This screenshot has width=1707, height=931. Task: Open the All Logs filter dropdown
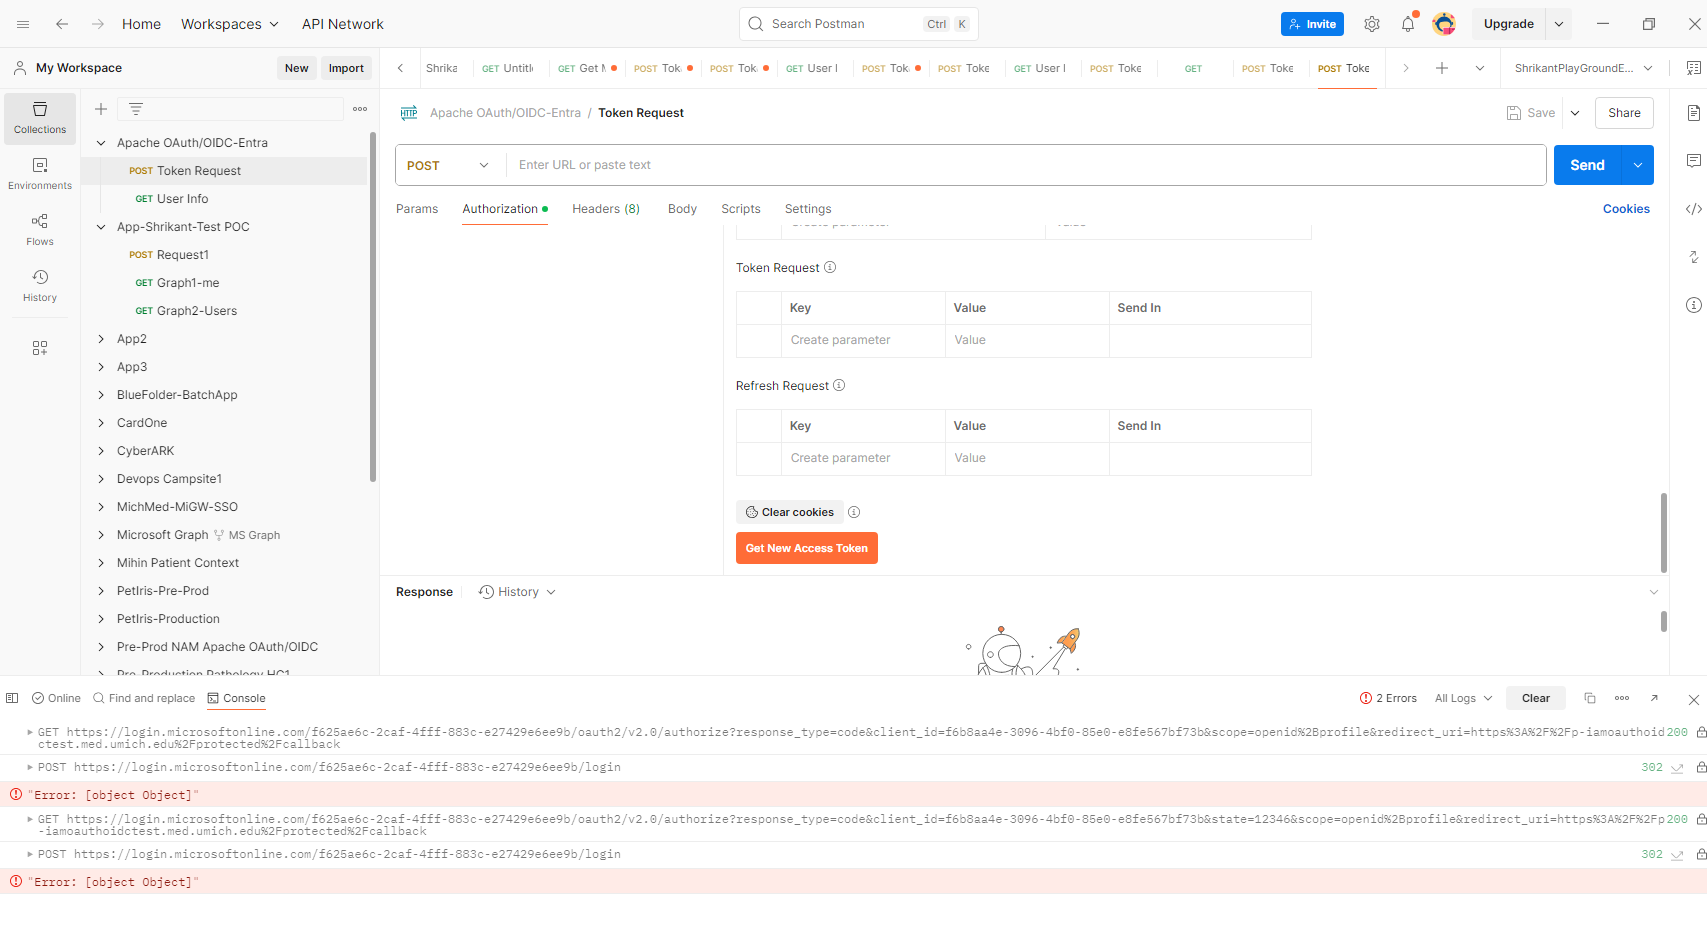(x=1463, y=698)
